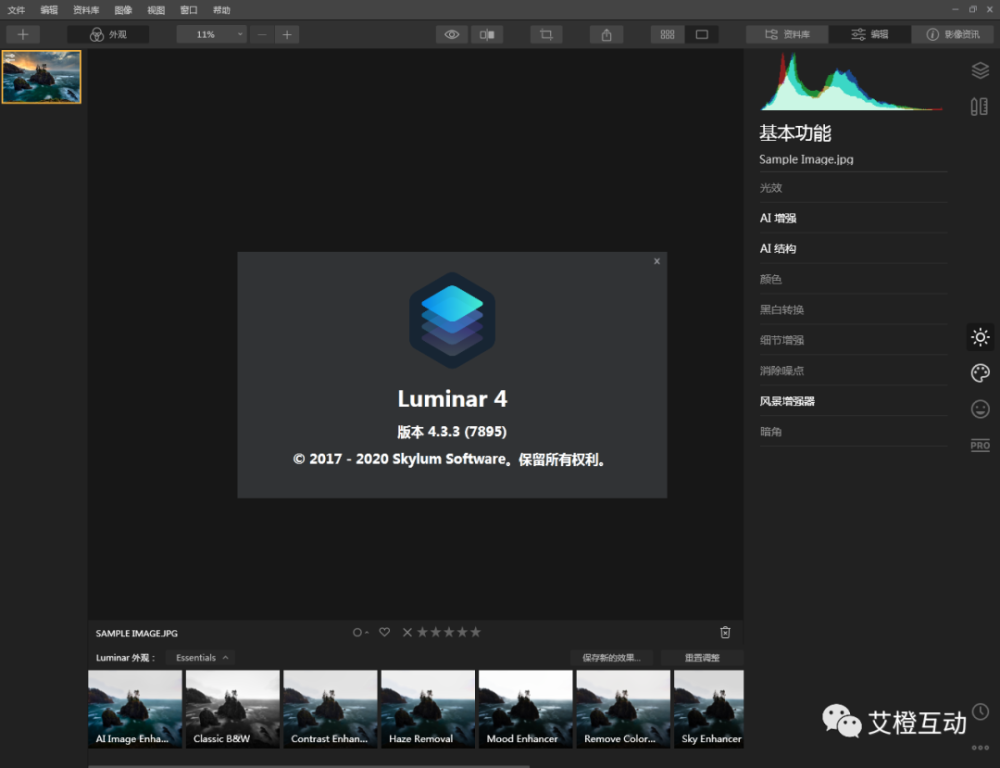Open the Layers panel icon
Screen dimensions: 1000x768
[980, 71]
